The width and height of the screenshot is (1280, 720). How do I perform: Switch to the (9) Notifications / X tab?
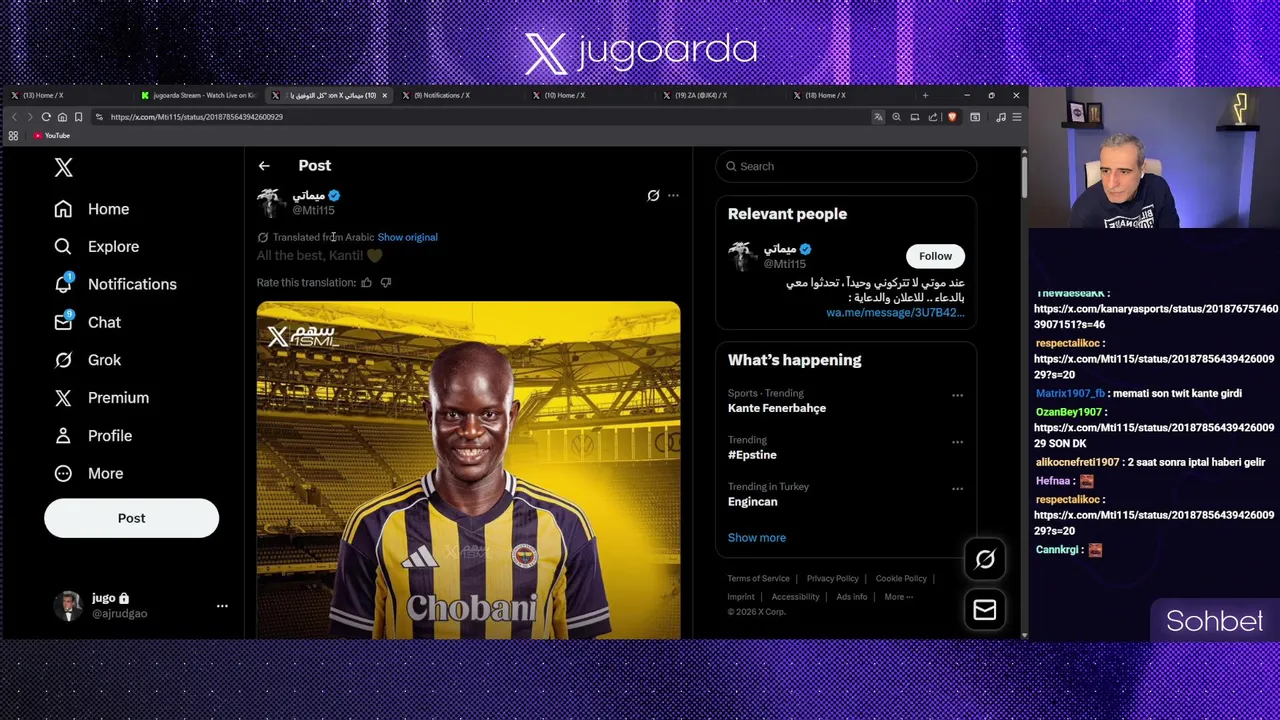(441, 95)
